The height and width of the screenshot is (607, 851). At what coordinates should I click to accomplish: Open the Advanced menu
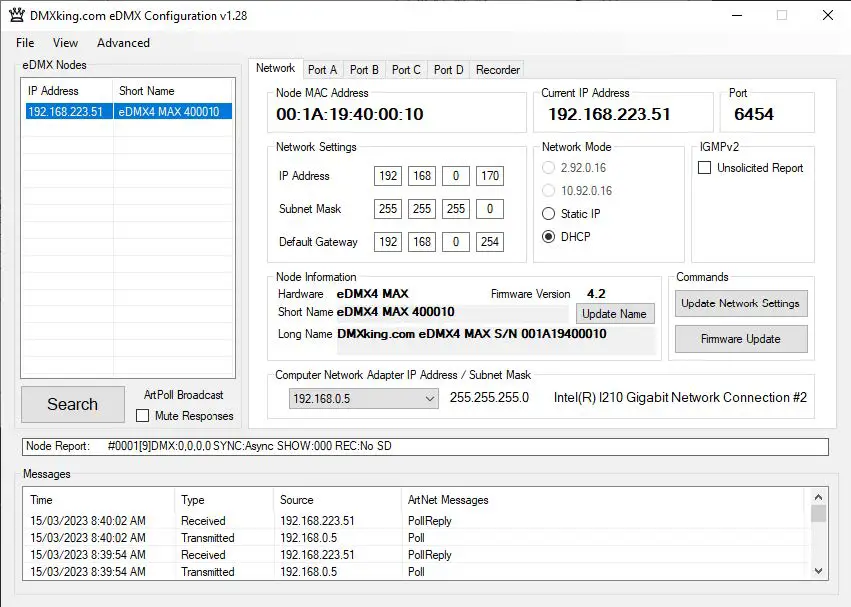tap(122, 43)
